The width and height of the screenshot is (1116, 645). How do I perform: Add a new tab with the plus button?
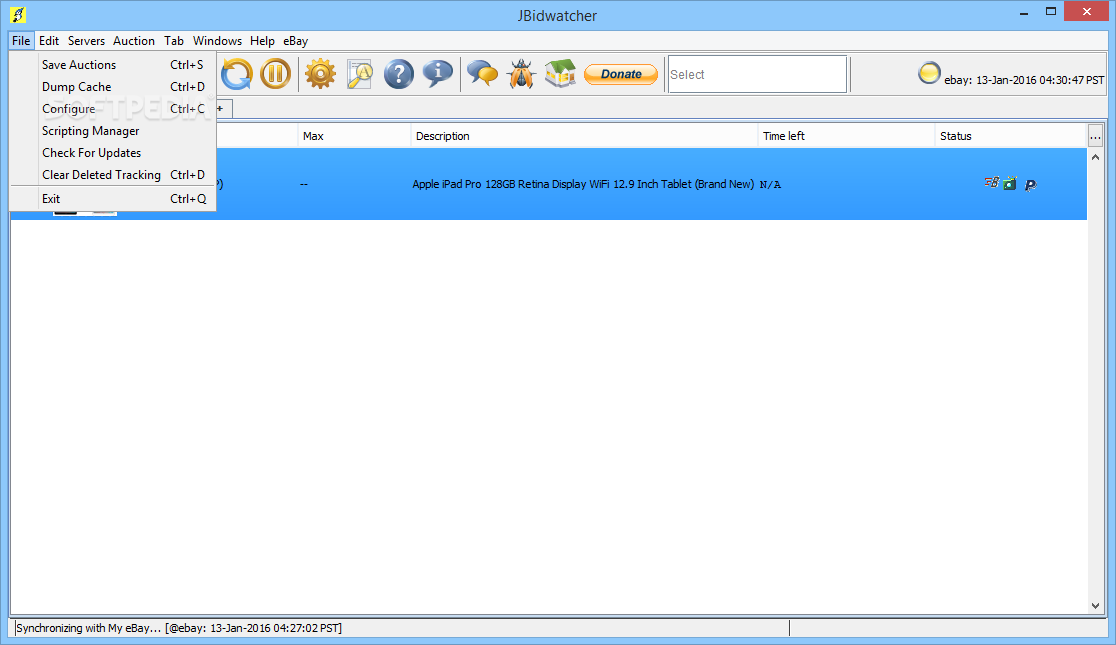(x=220, y=108)
